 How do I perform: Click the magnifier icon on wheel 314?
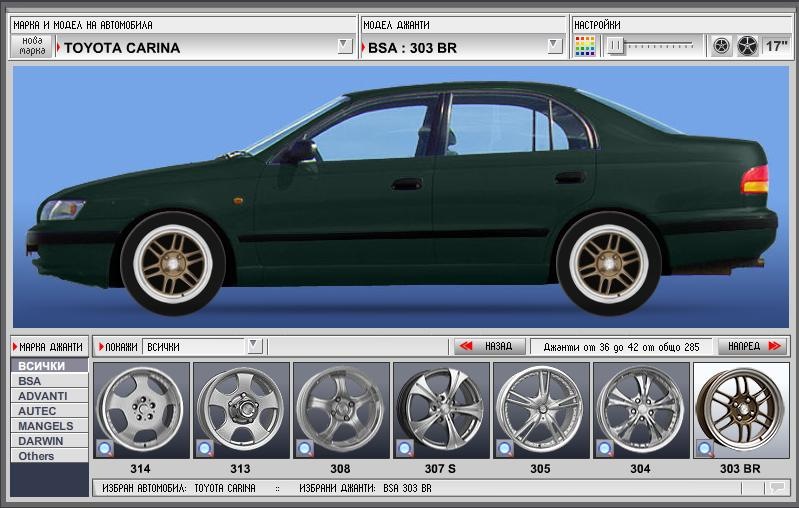click(x=105, y=448)
